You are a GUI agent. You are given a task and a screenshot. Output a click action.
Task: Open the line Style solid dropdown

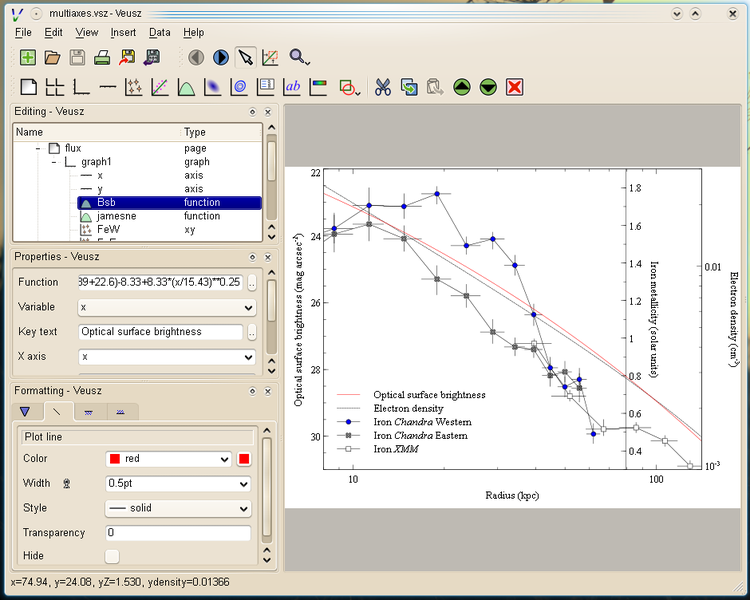178,508
